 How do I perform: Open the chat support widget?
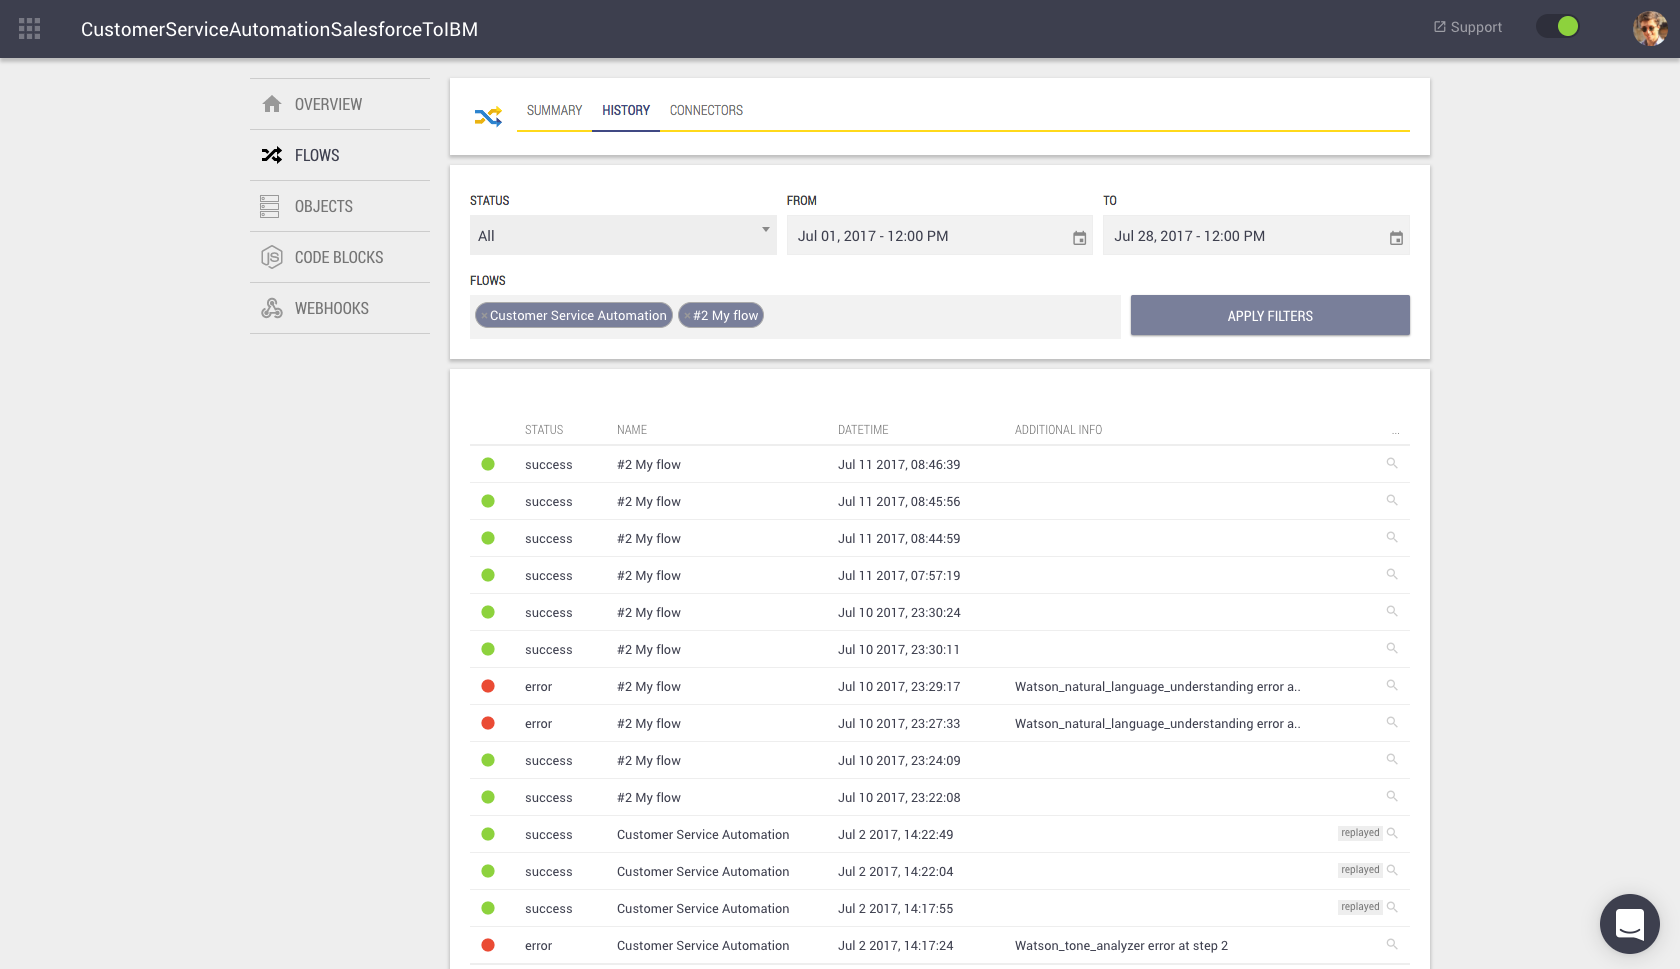pyautogui.click(x=1630, y=924)
